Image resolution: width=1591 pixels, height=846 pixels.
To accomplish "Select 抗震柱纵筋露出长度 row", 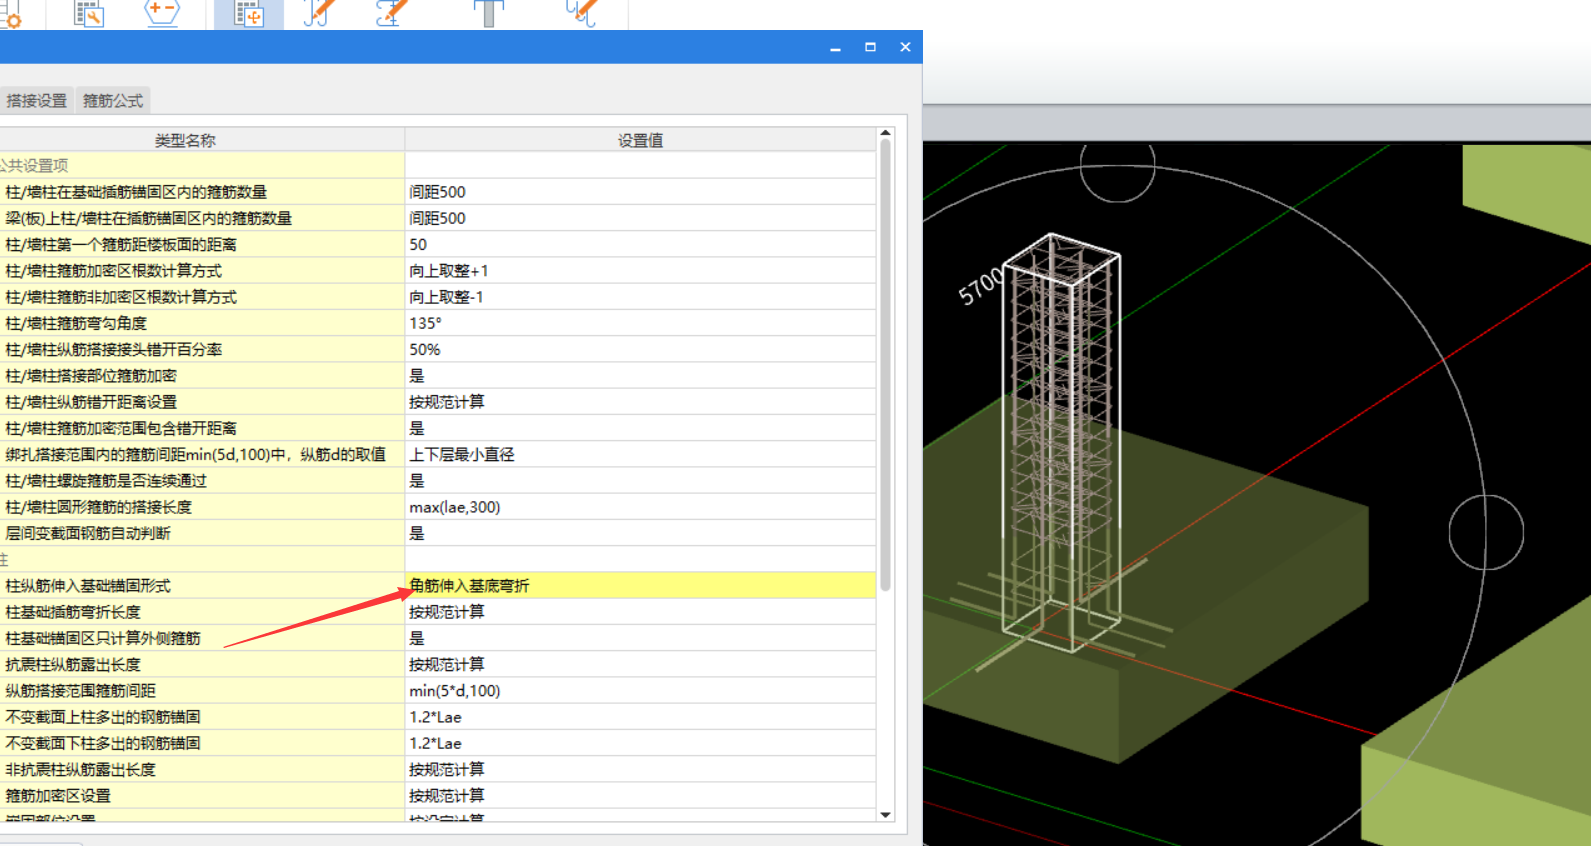I will (202, 664).
